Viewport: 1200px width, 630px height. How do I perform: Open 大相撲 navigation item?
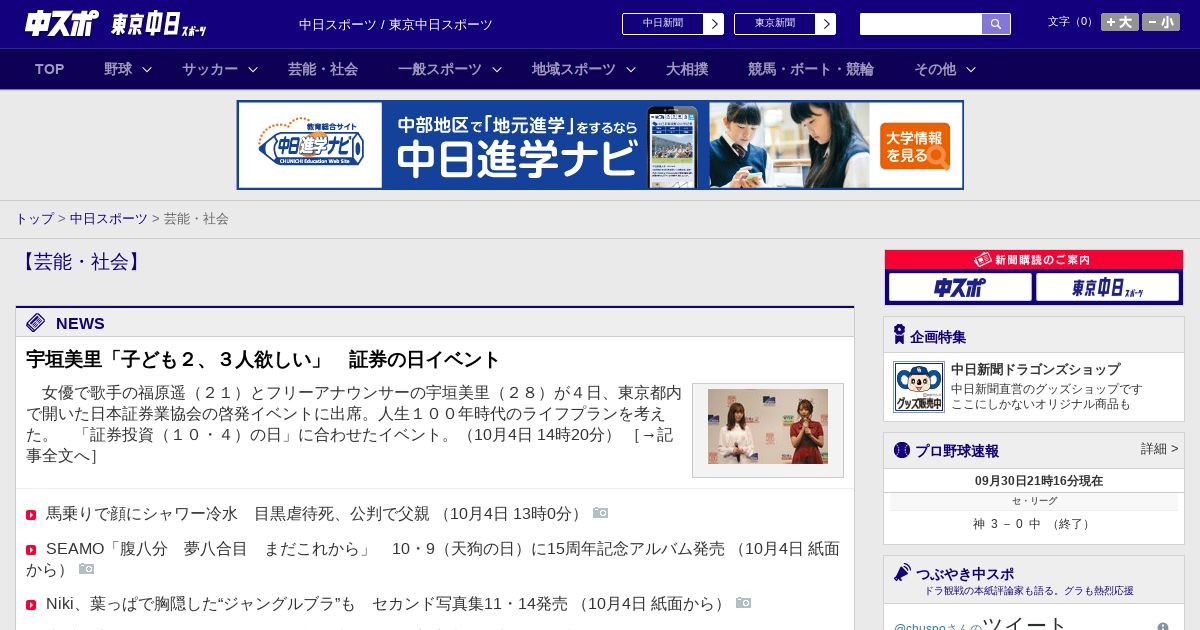coord(687,69)
